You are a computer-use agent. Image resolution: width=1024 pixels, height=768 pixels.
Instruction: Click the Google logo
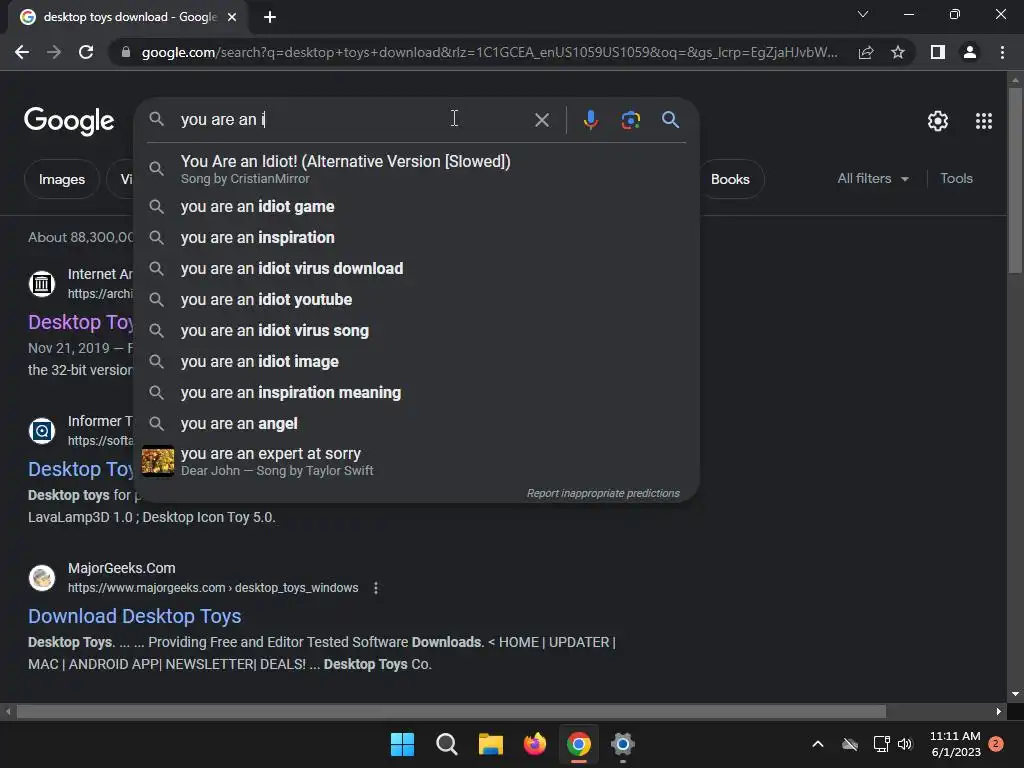click(x=69, y=120)
